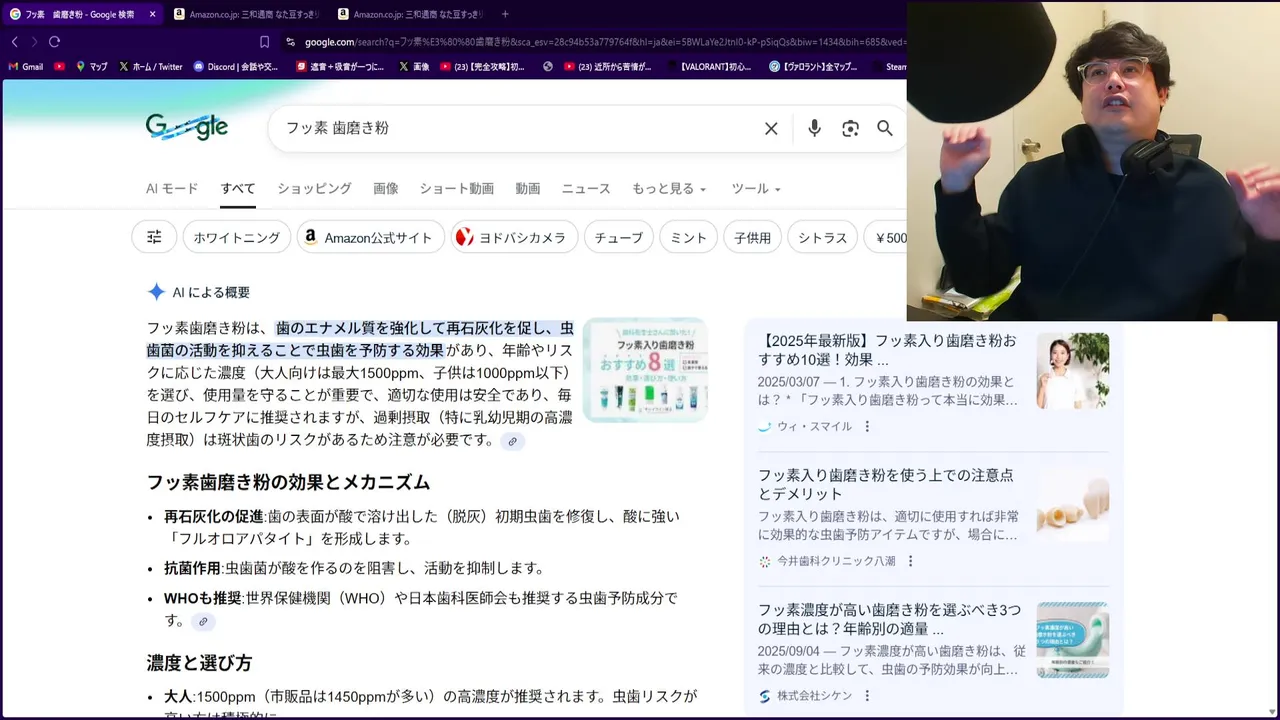The height and width of the screenshot is (720, 1280).
Task: Switch to the 動画 tab
Action: click(x=527, y=188)
